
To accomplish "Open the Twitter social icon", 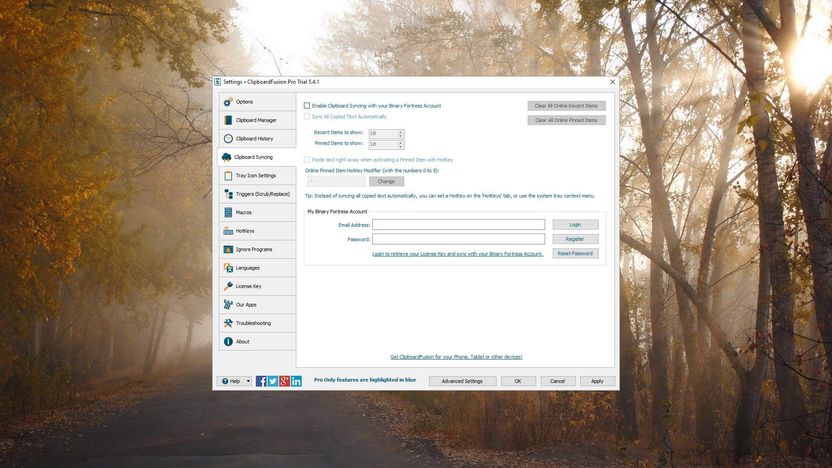I will pos(273,381).
